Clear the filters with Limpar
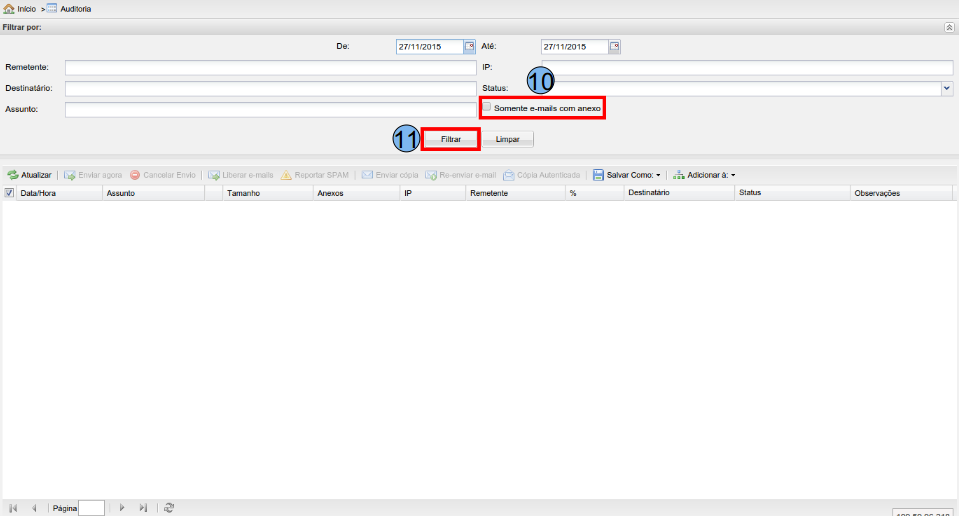 tap(508, 140)
